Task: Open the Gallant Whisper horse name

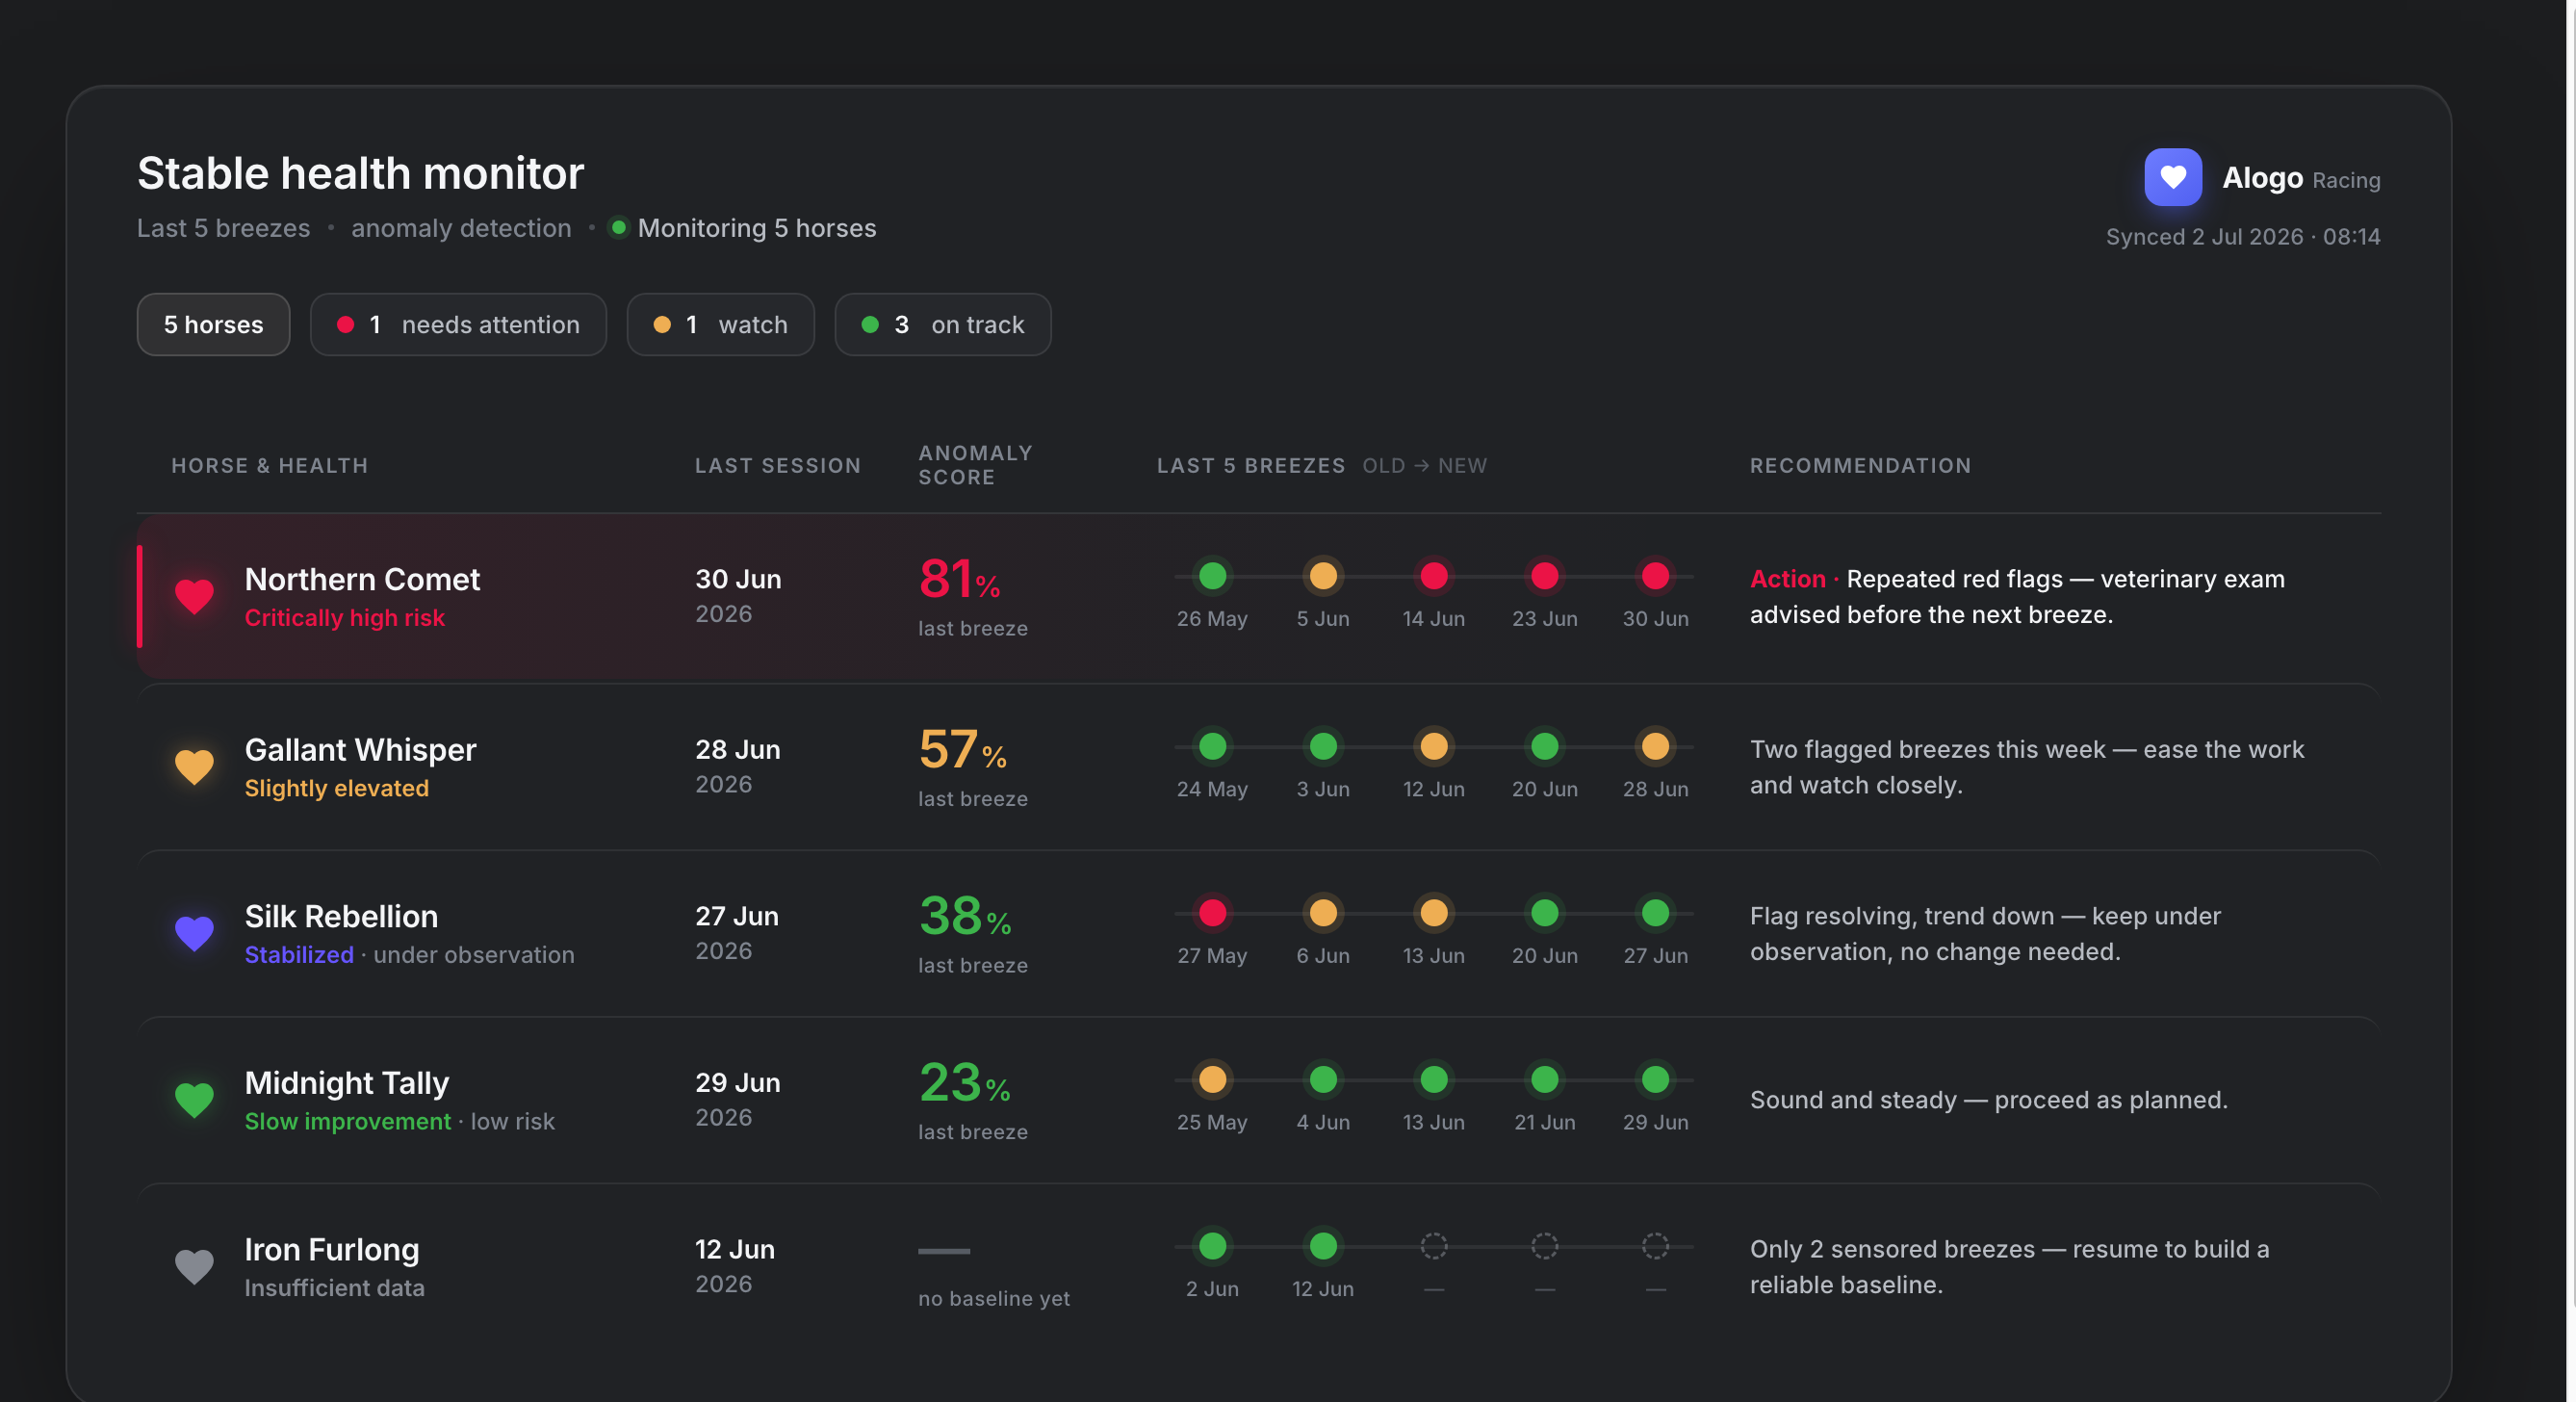Action: tap(360, 750)
